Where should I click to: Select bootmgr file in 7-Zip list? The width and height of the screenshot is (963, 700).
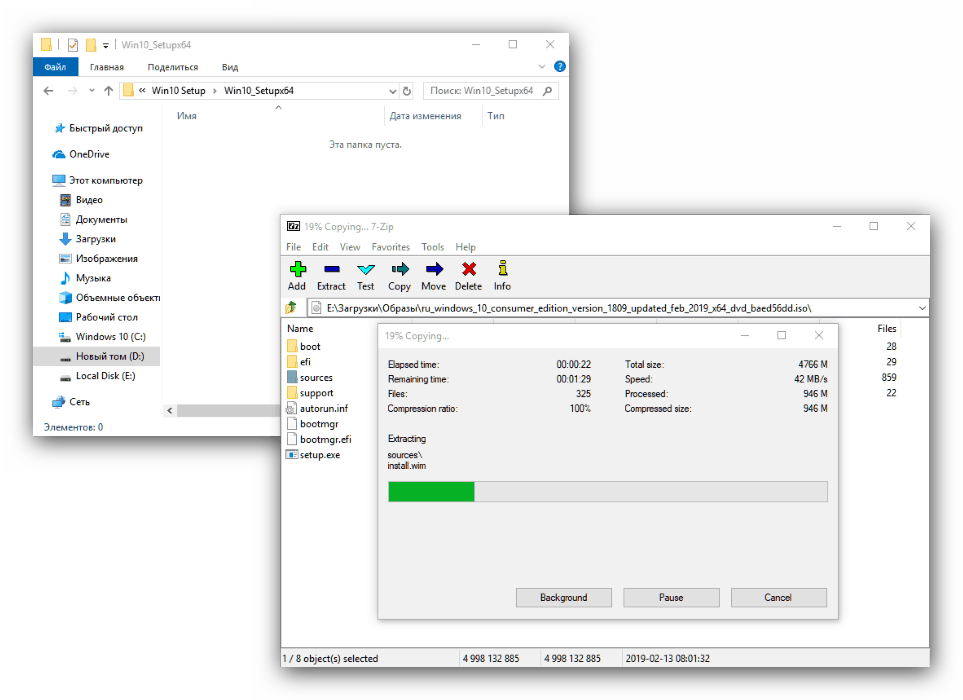tap(313, 424)
